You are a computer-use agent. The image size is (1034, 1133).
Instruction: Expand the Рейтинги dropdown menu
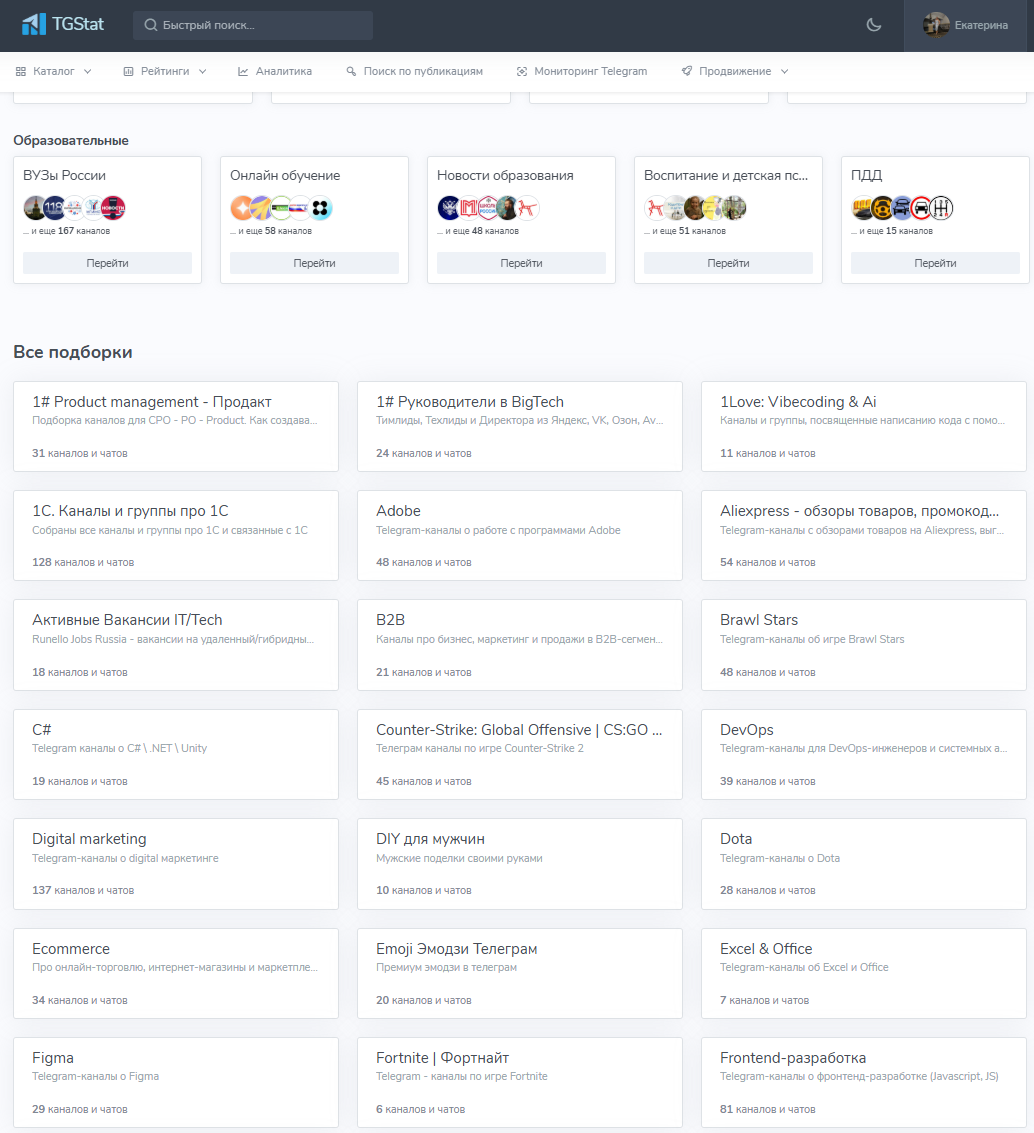click(x=165, y=71)
